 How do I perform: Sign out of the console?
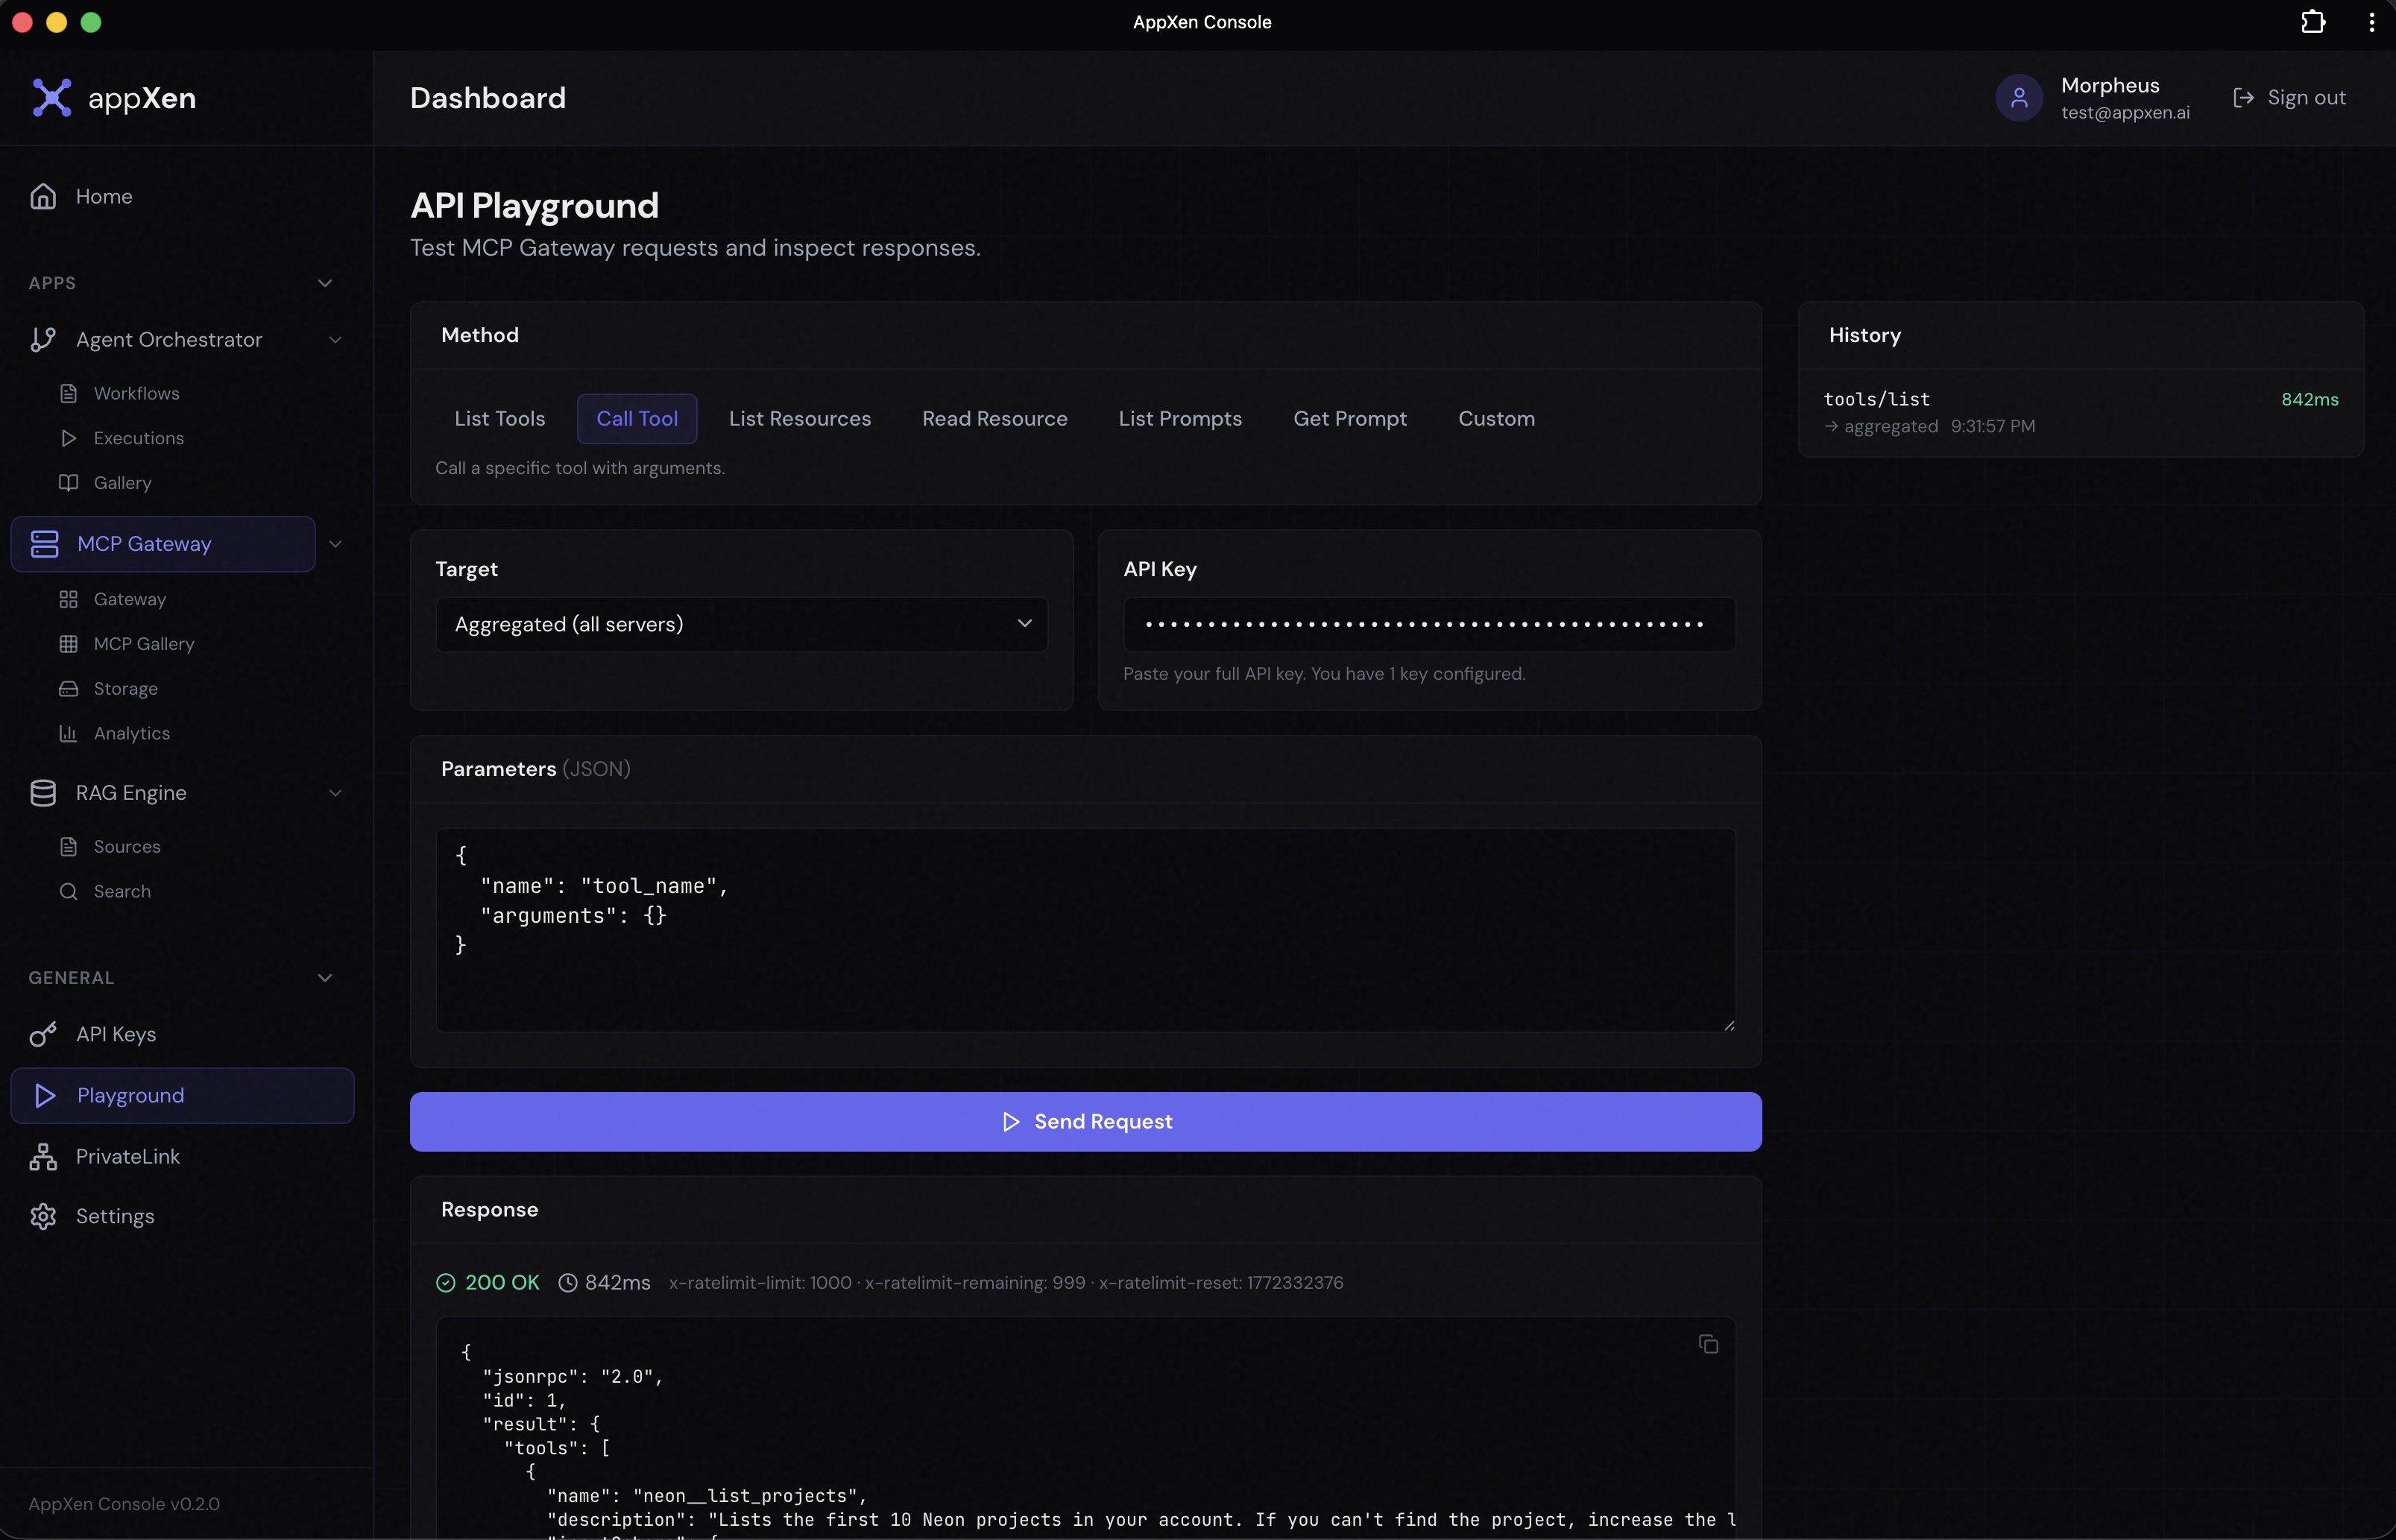[x=2291, y=96]
